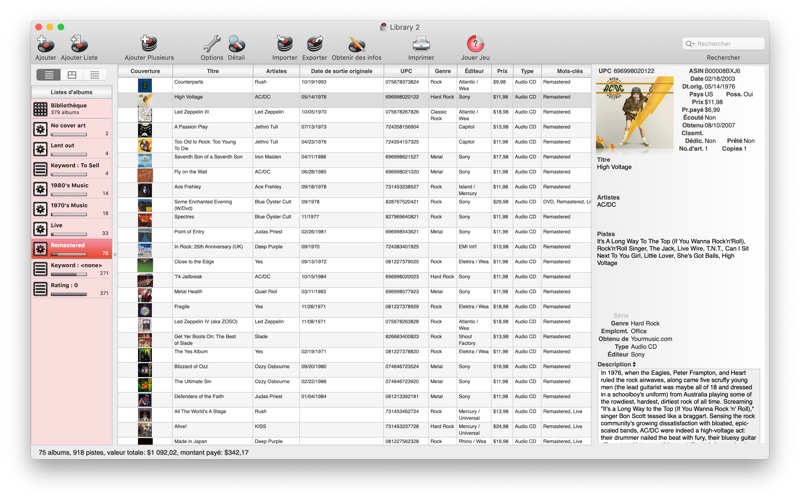This screenshot has height=500, width=800.
Task: Click the Yourmusic.com source text
Action: tap(651, 339)
